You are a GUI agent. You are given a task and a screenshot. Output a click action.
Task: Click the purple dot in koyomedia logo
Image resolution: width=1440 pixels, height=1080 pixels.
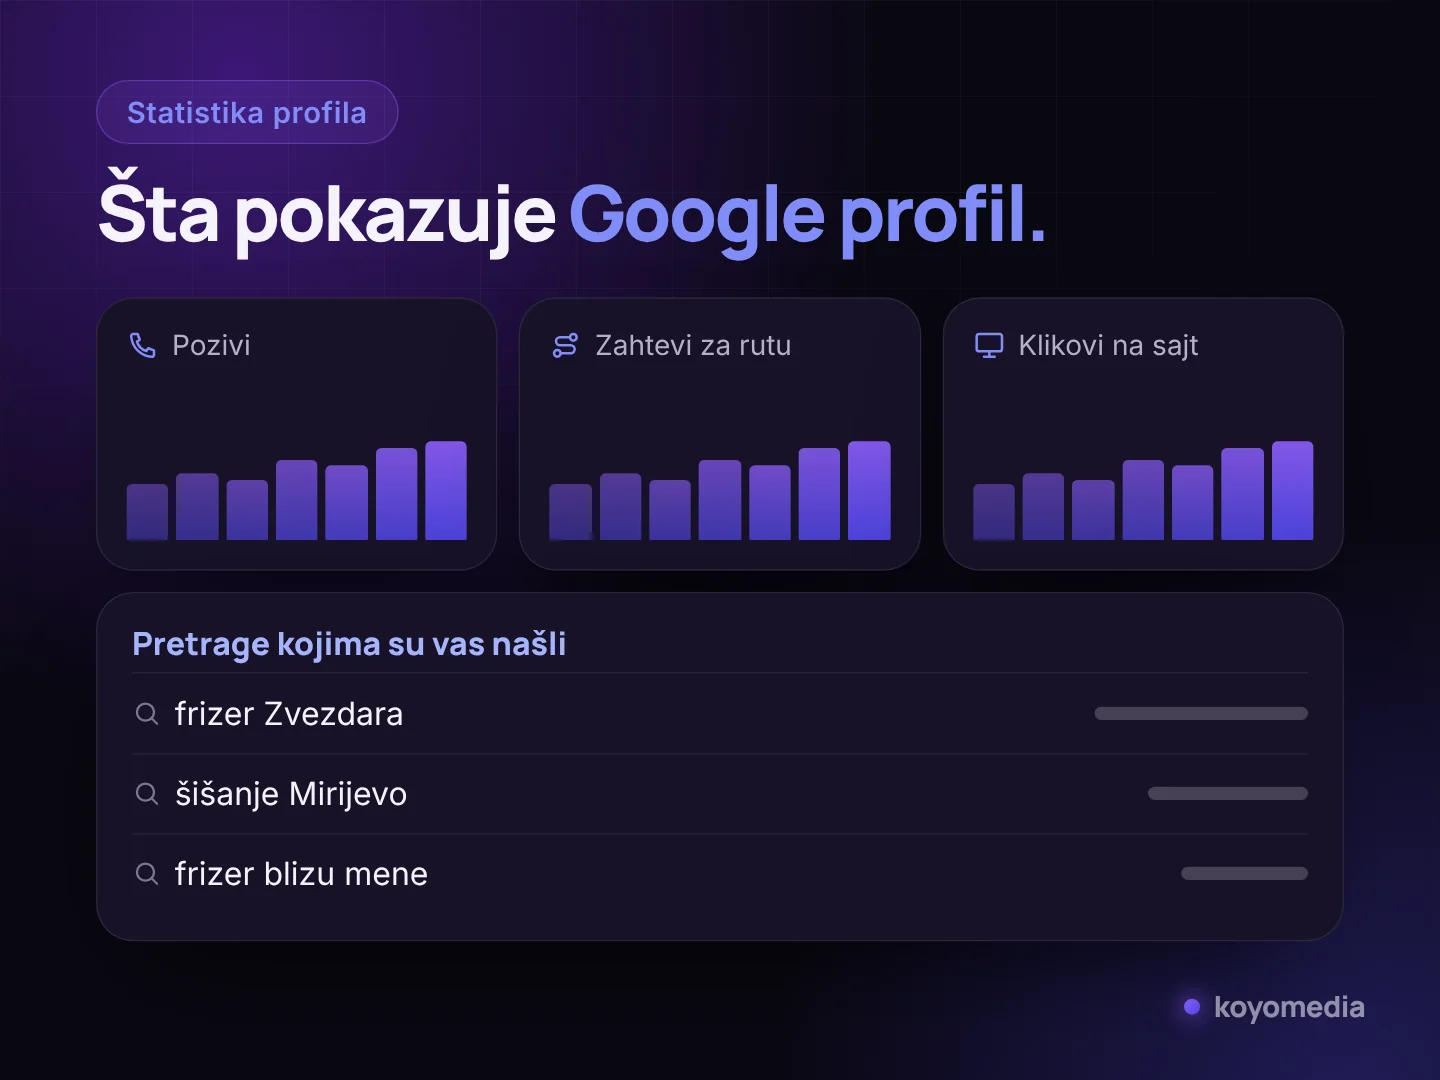(1192, 1007)
